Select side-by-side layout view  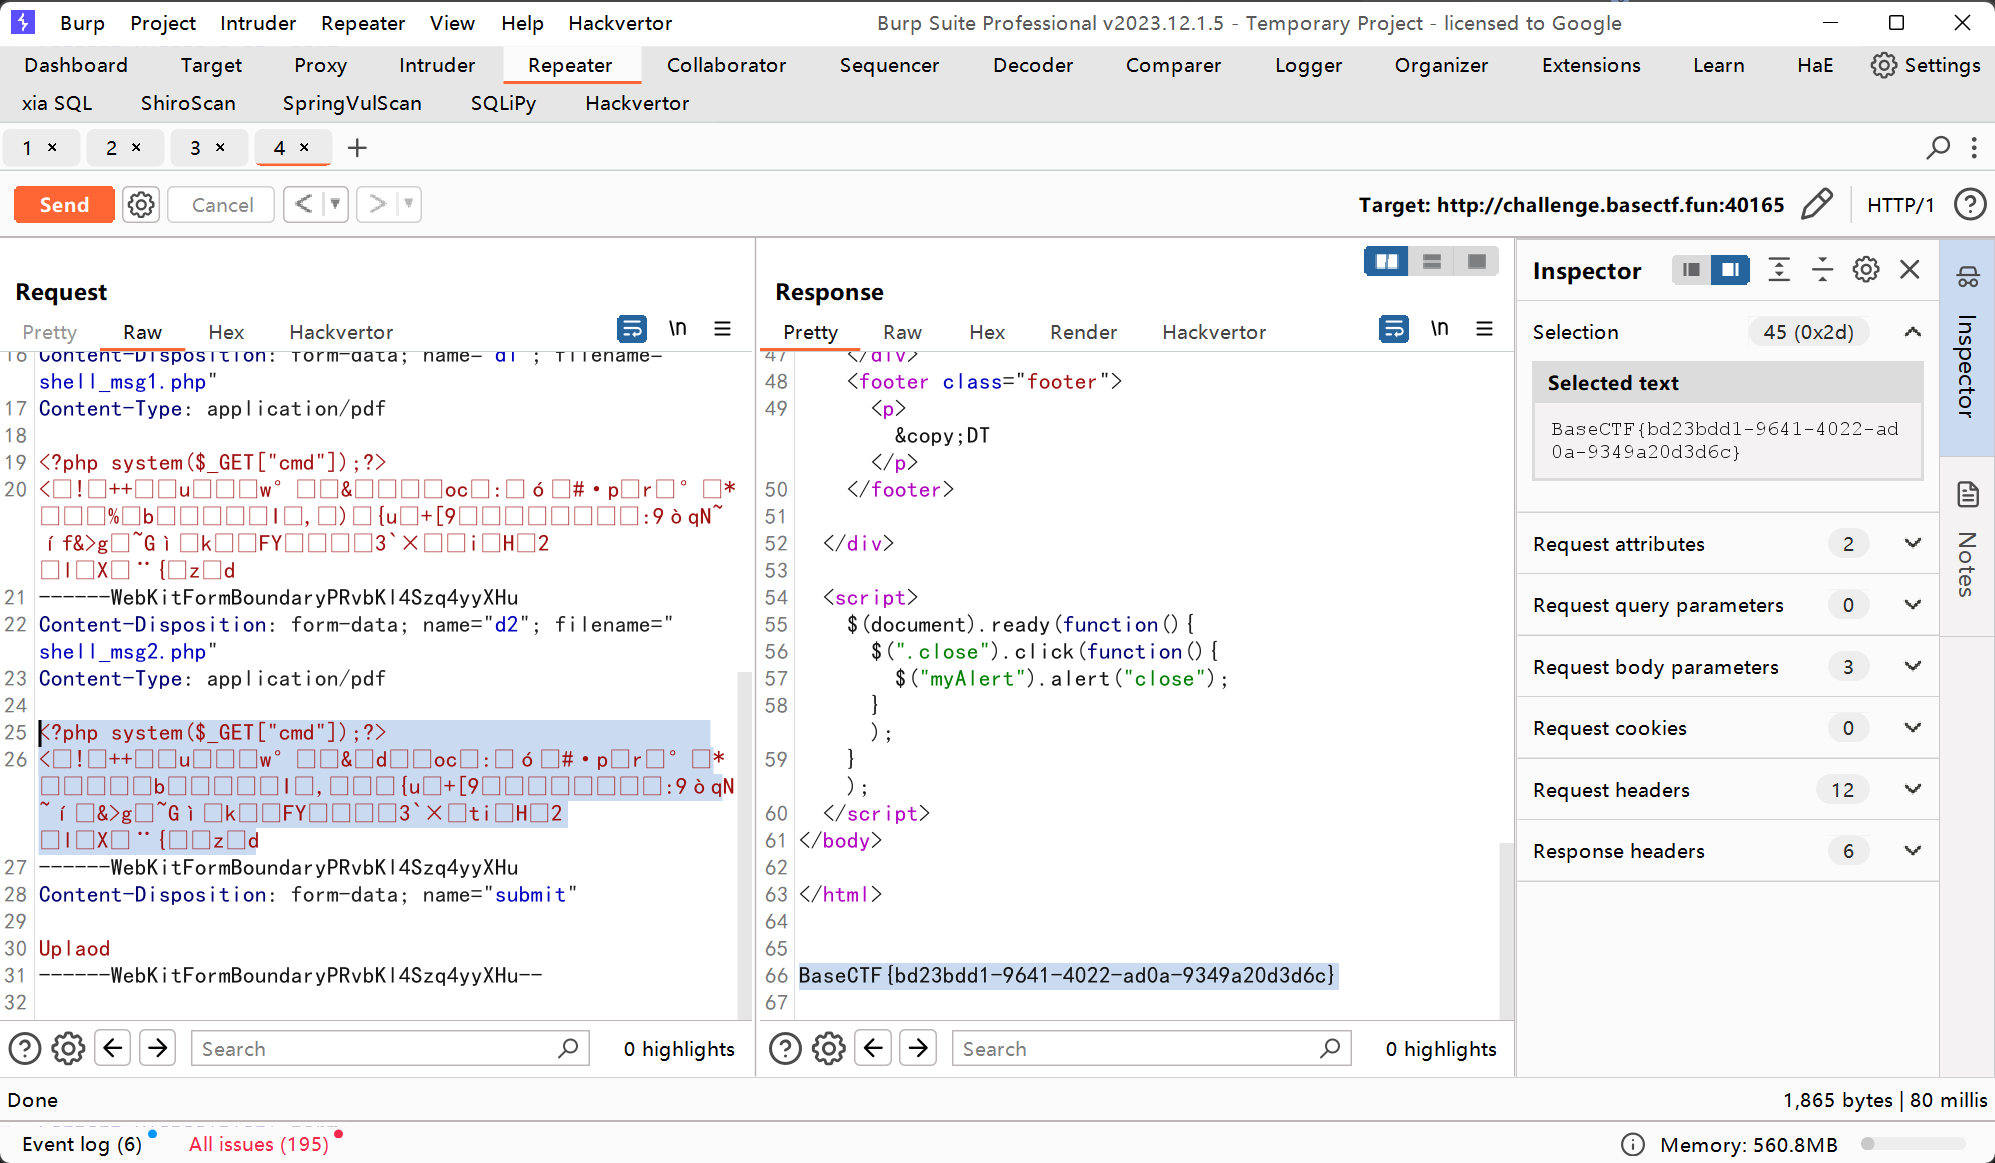click(x=1387, y=262)
